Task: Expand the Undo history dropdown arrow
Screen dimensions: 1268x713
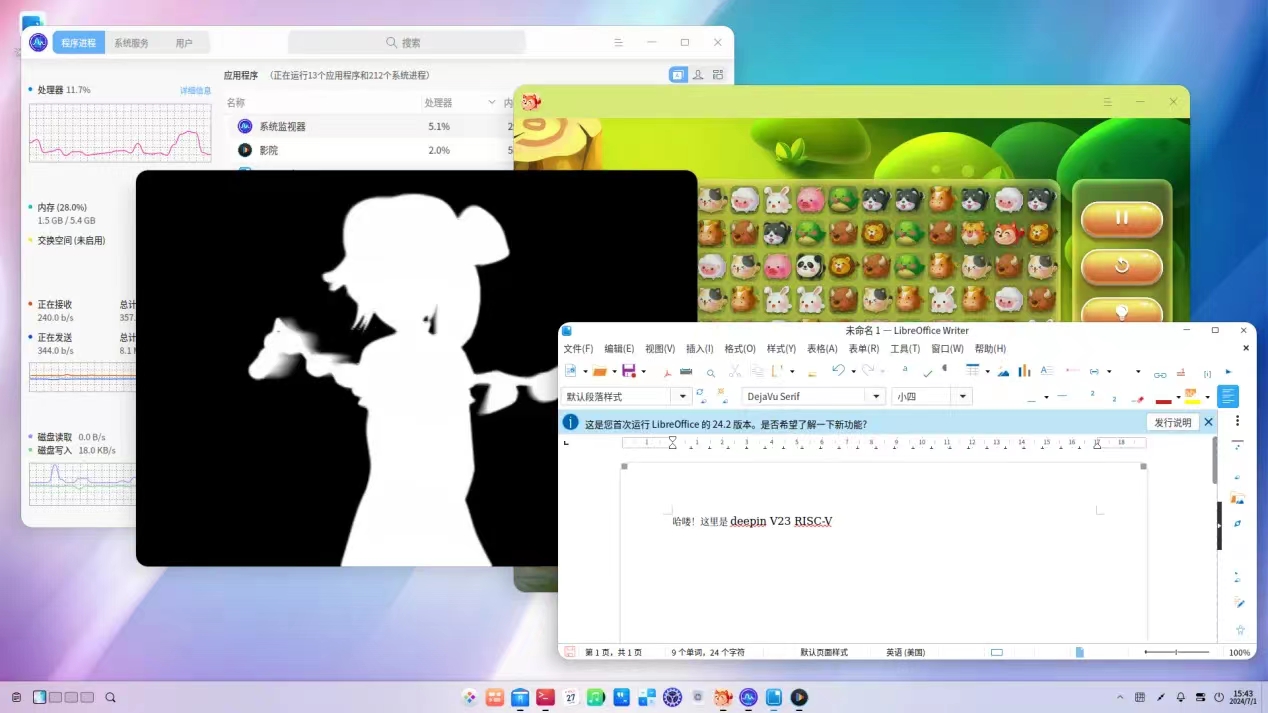Action: (853, 372)
